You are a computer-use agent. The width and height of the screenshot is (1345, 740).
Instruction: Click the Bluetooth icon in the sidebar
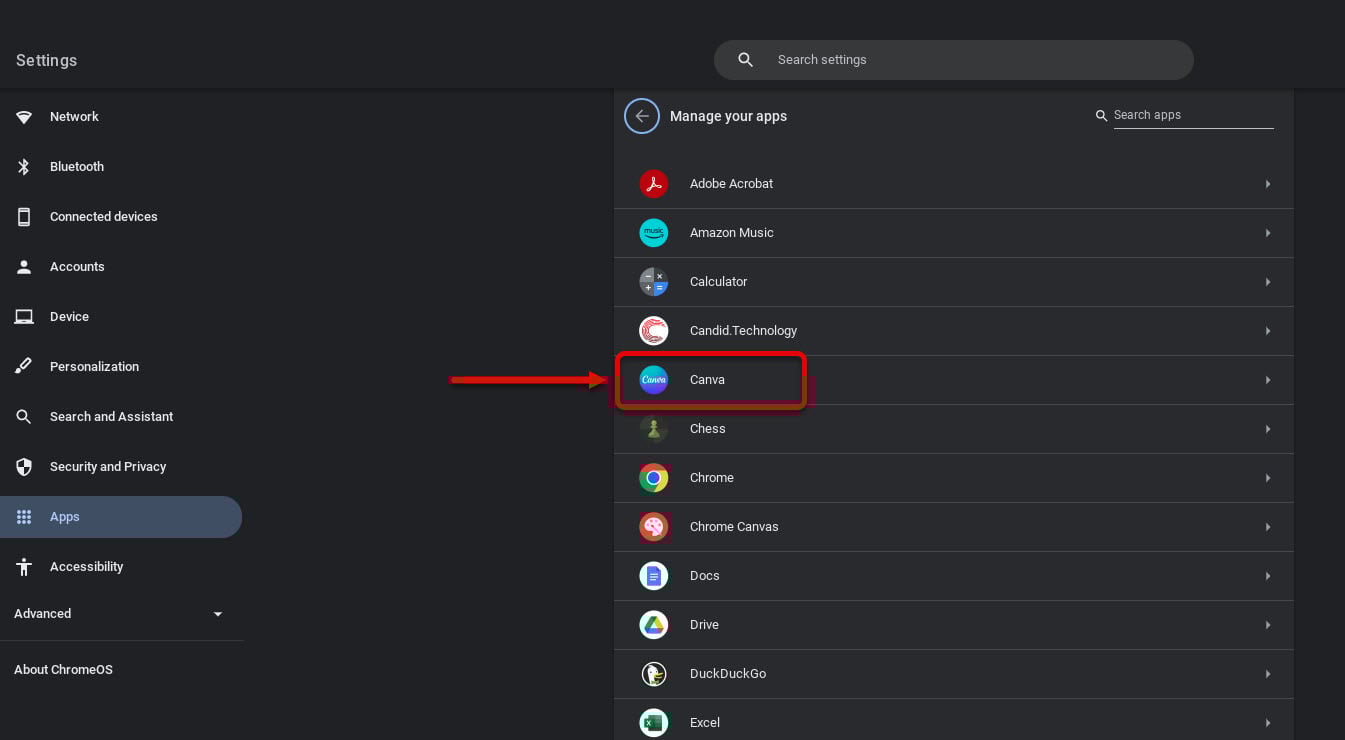pyautogui.click(x=24, y=166)
